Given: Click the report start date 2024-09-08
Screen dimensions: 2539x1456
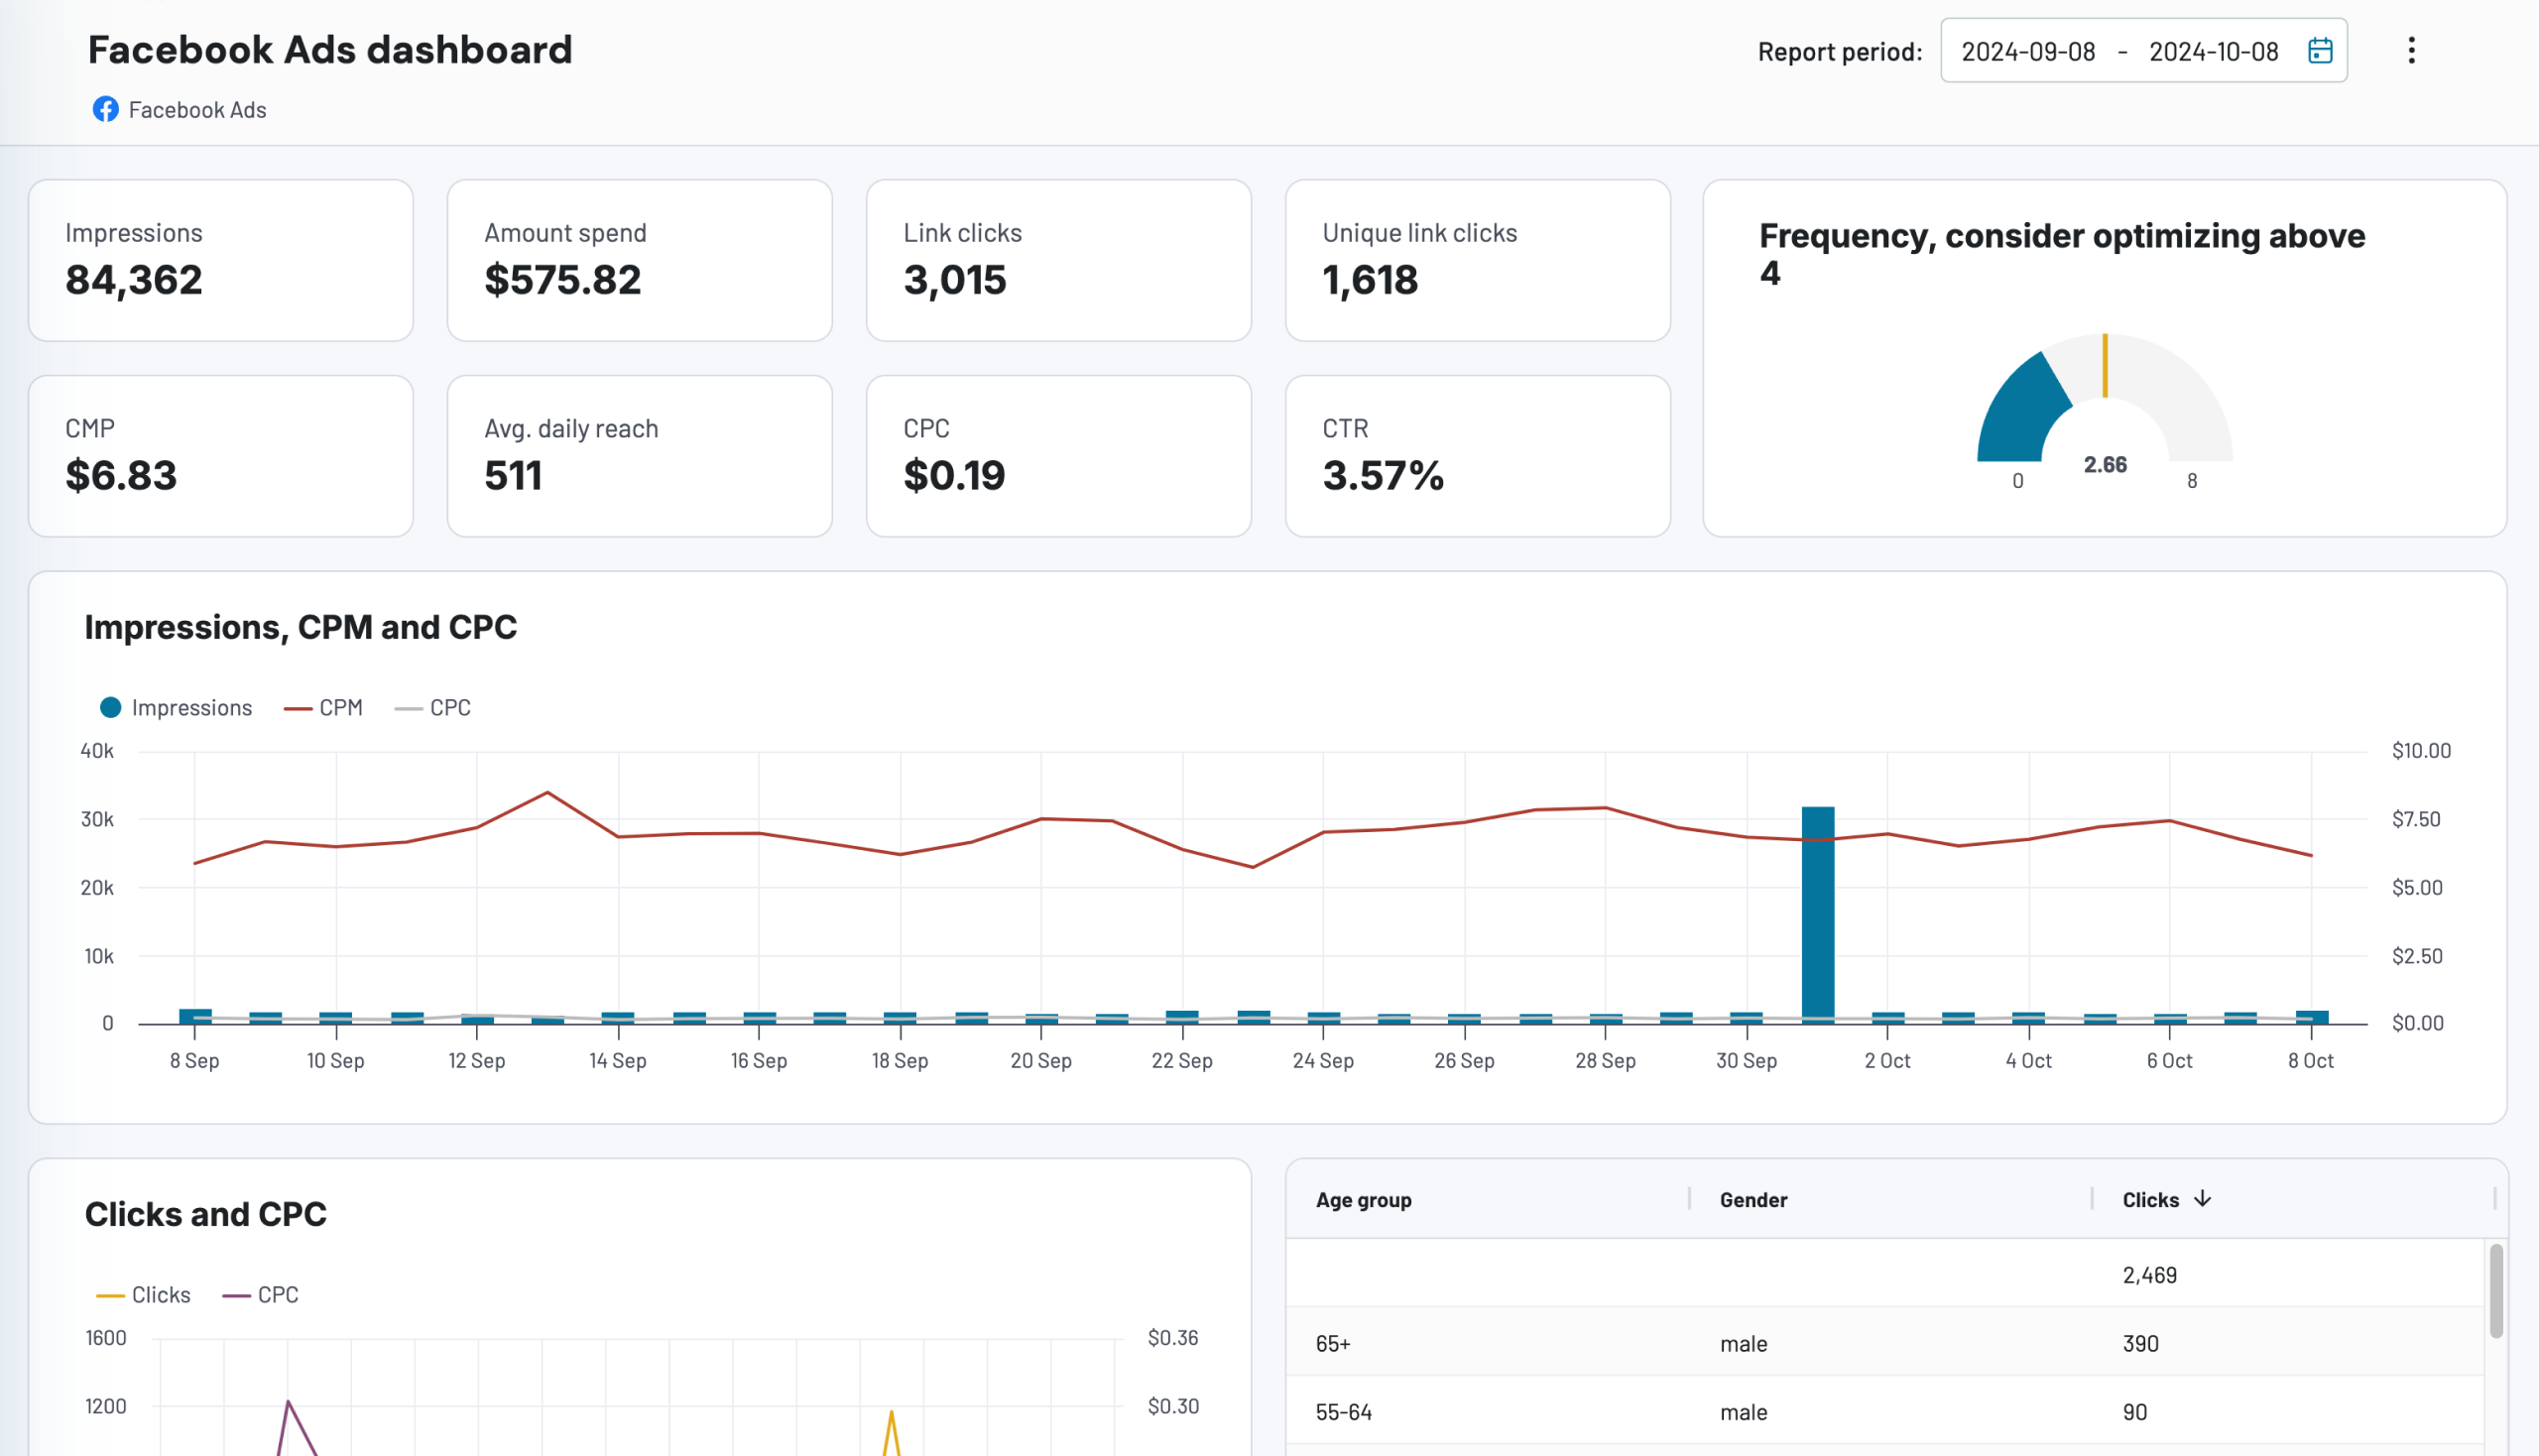Looking at the screenshot, I should click(2028, 51).
